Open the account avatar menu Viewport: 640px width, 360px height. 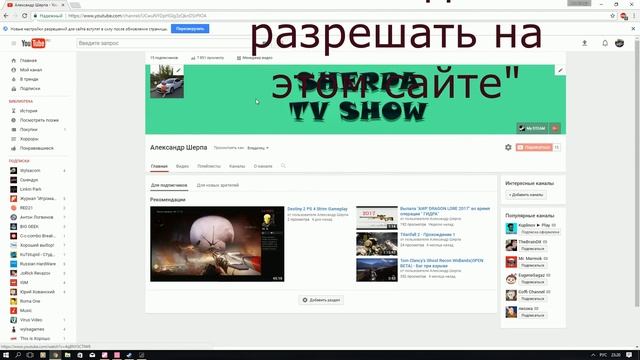[619, 43]
